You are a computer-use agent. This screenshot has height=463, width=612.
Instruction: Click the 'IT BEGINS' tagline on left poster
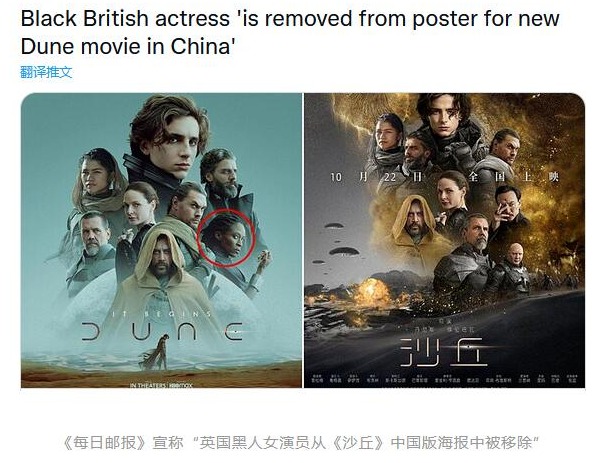[163, 314]
